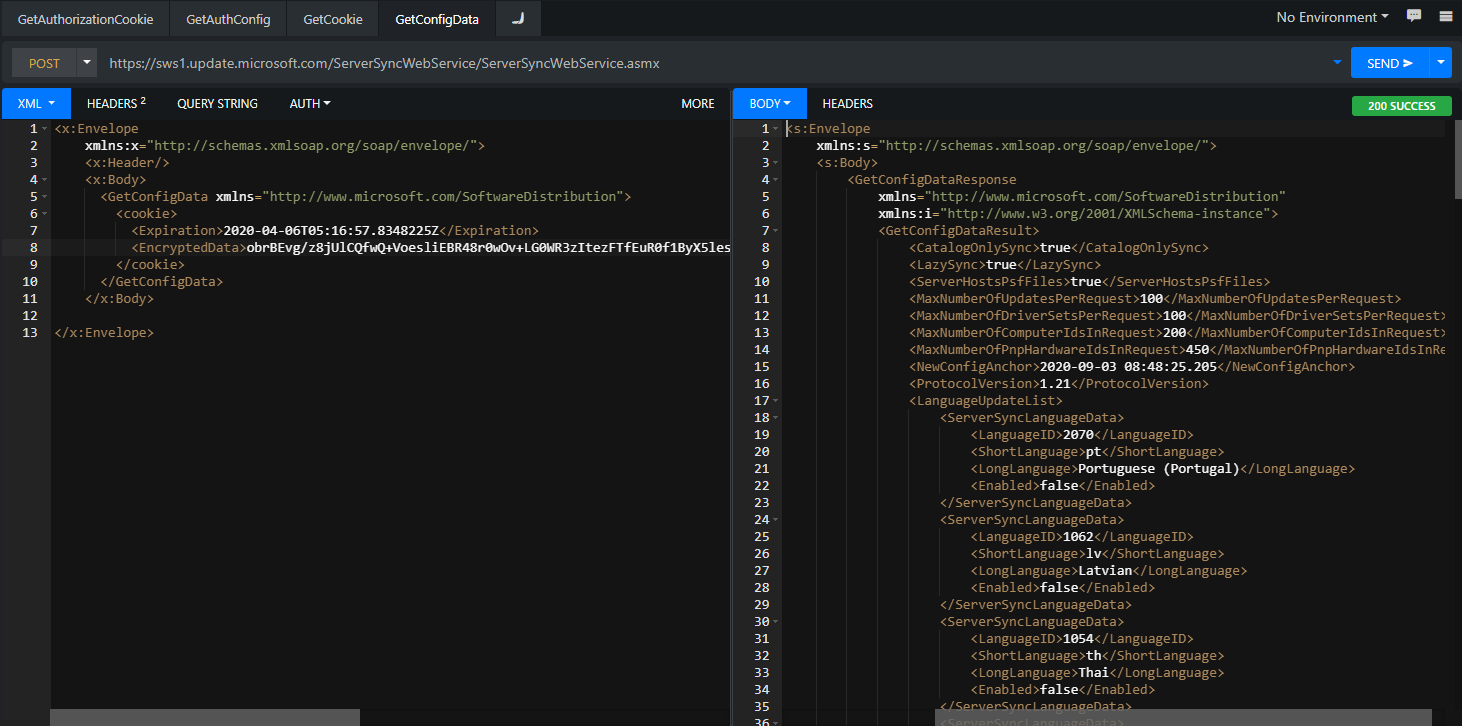Click the LongLanguage Thai text

tap(1093, 673)
